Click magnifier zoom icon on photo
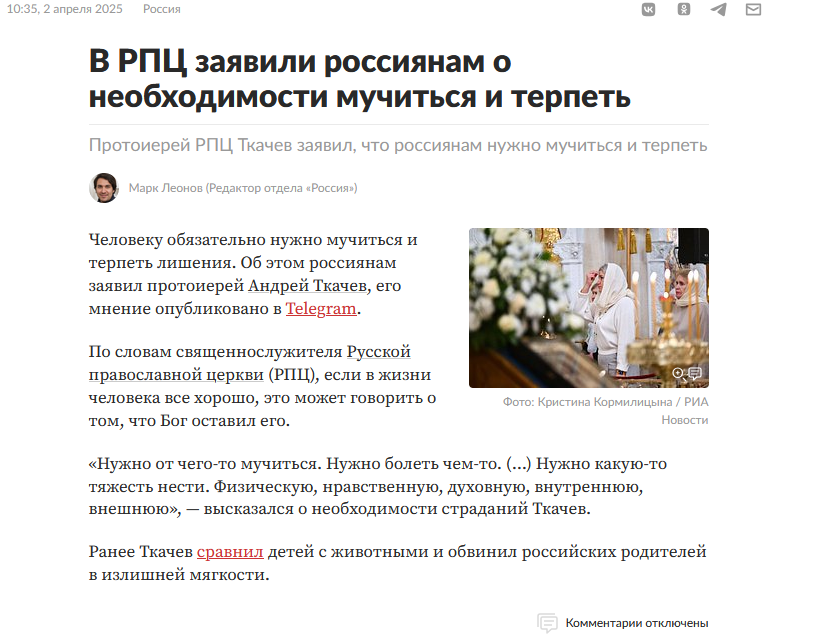Image resolution: width=827 pixels, height=636 pixels. [678, 374]
